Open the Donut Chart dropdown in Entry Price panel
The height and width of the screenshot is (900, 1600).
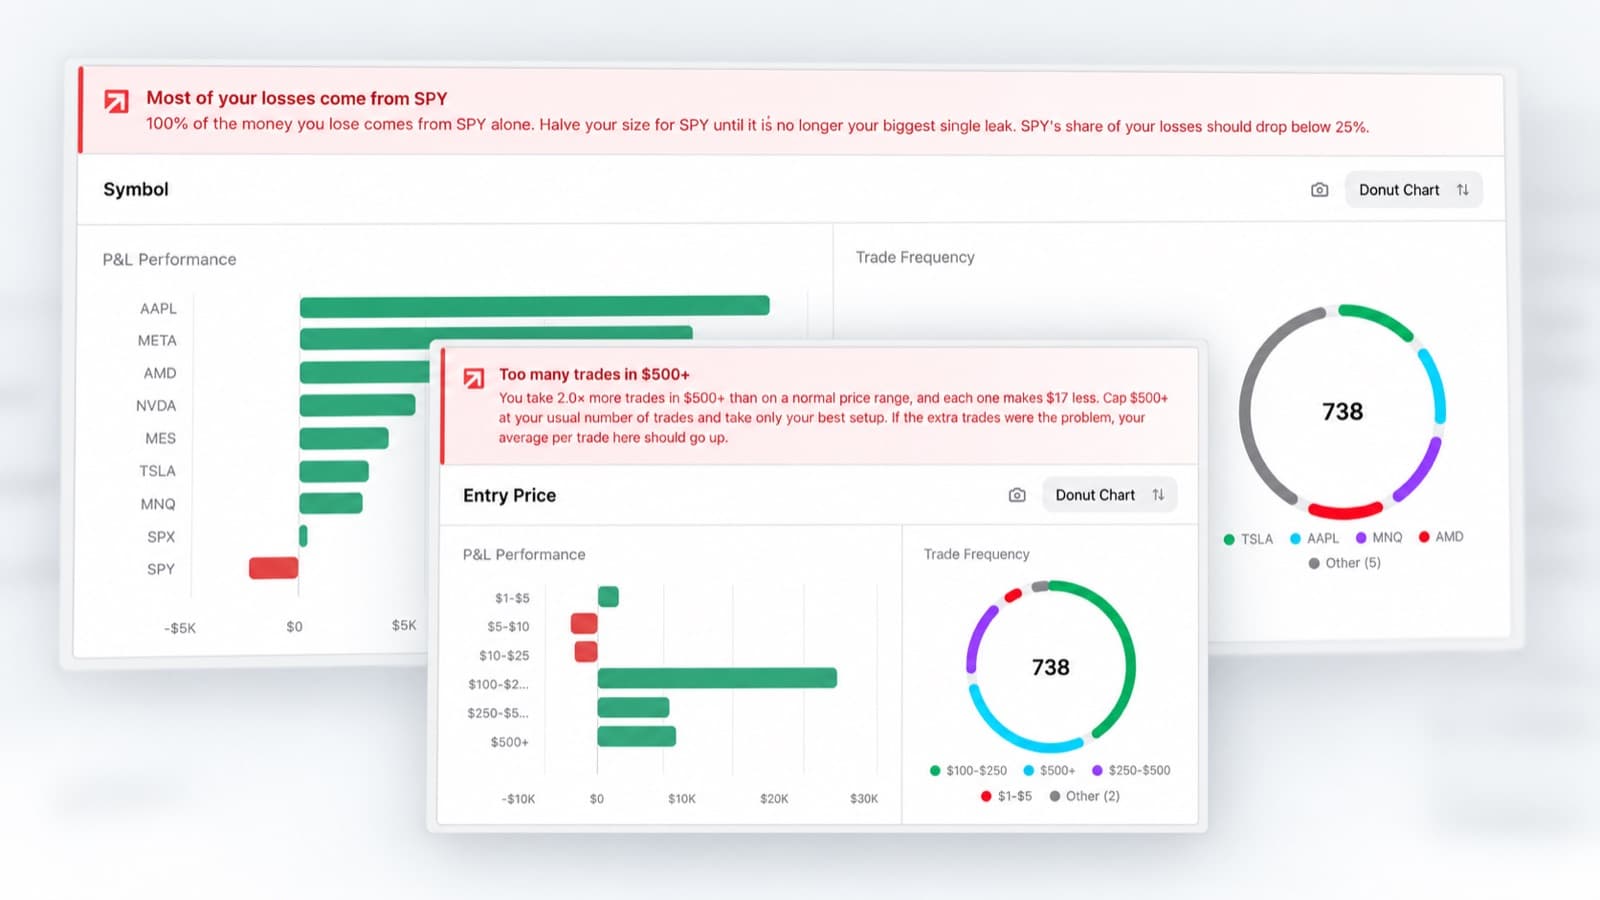coord(1109,495)
